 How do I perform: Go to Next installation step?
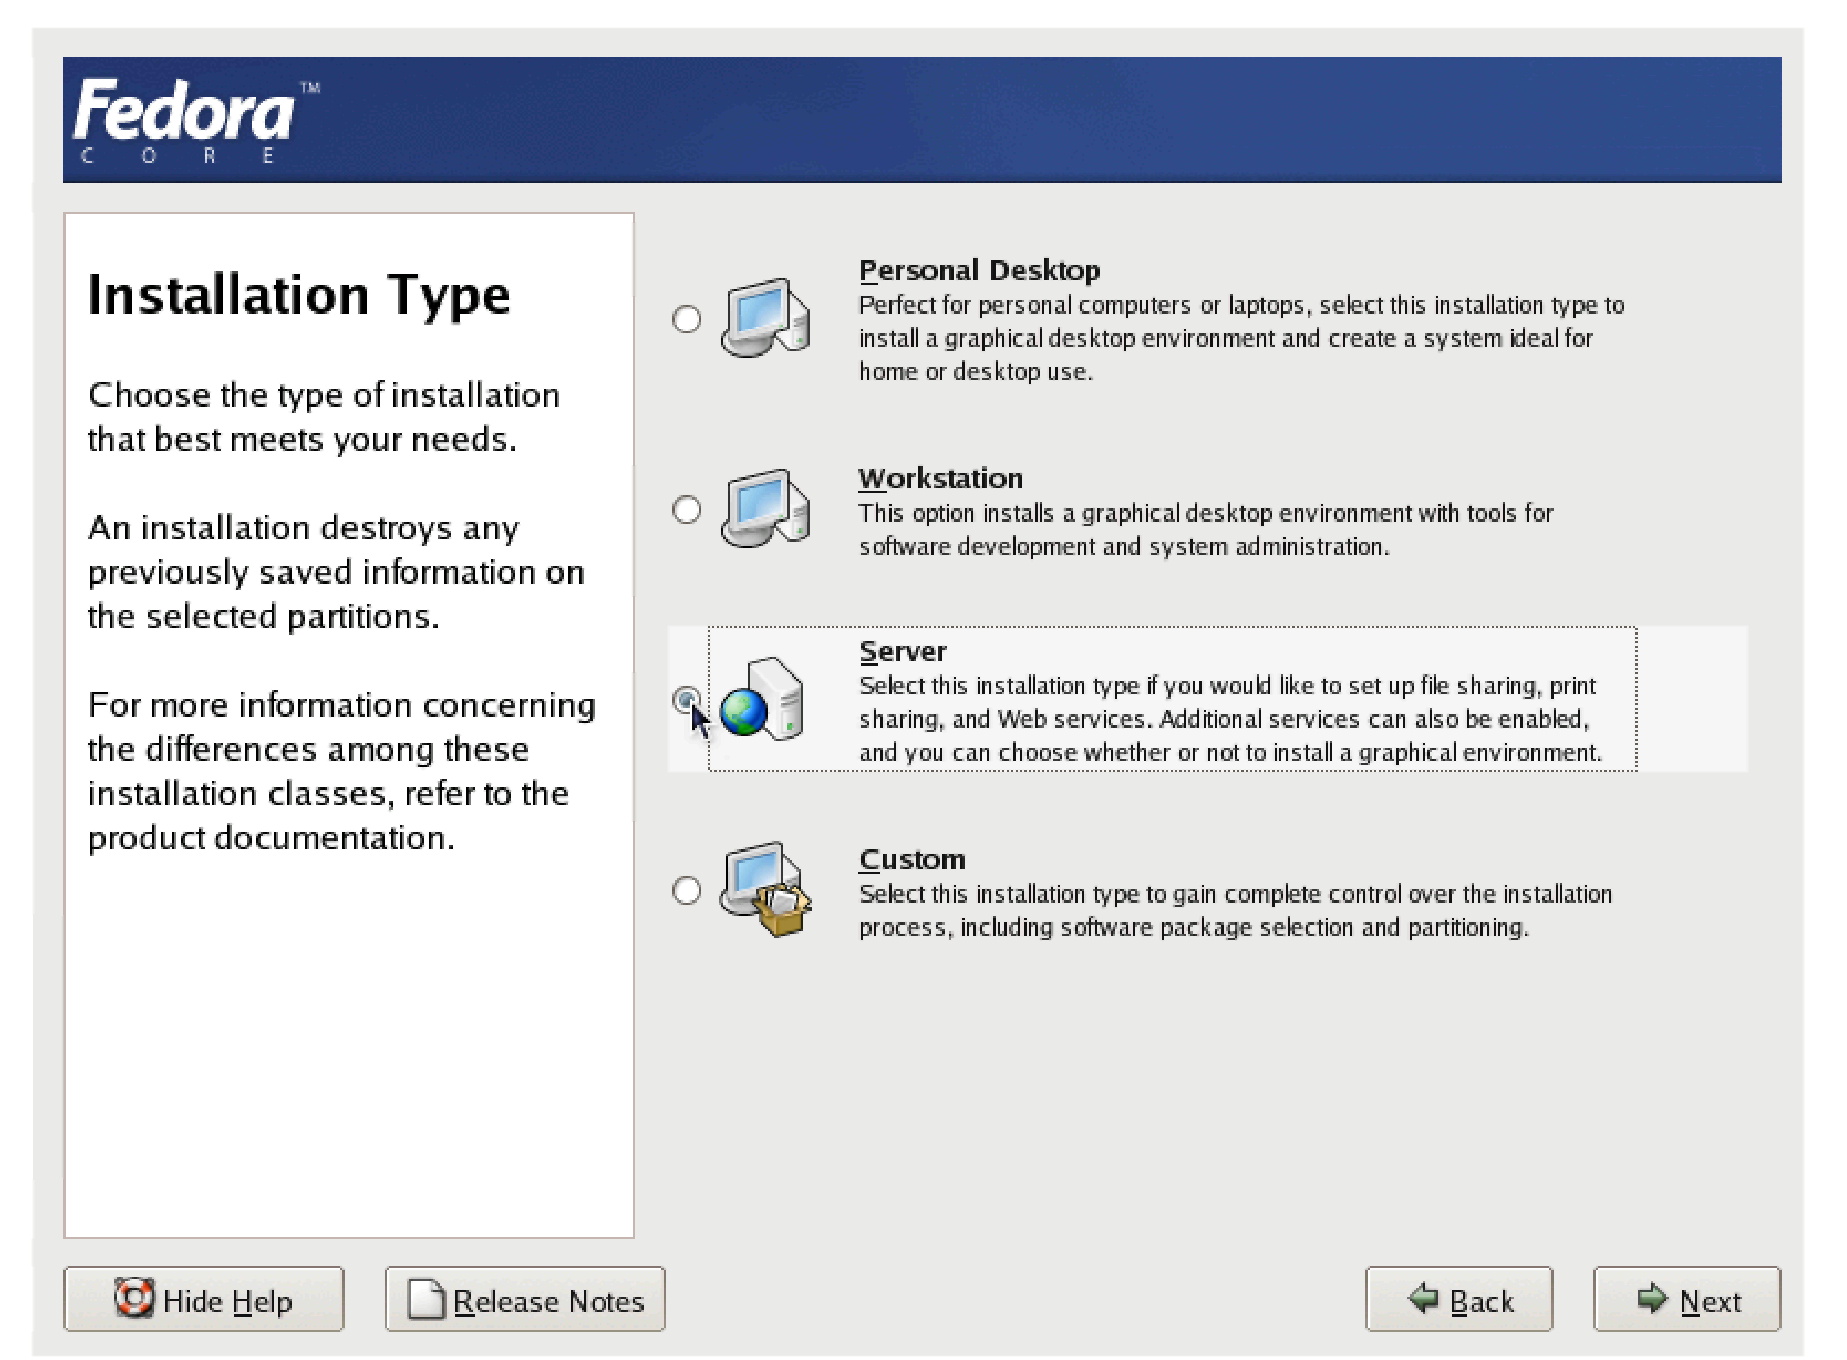pos(1687,1300)
